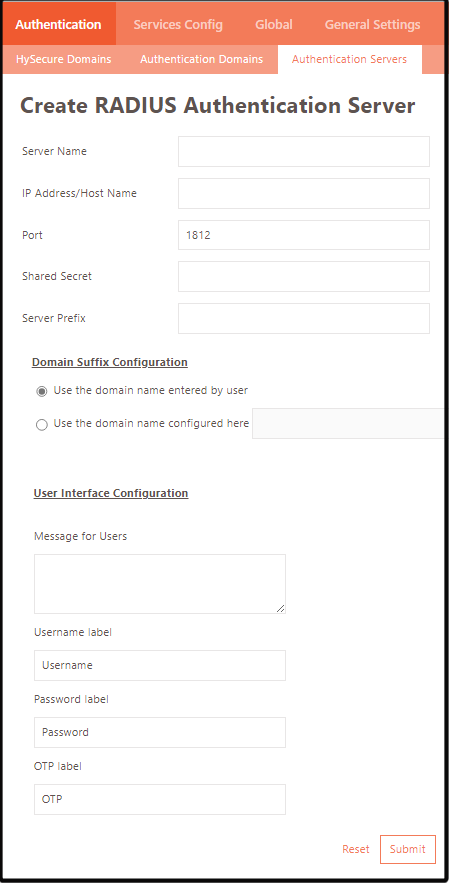Click the Message for Users text area
The width and height of the screenshot is (449, 883).
pos(160,584)
